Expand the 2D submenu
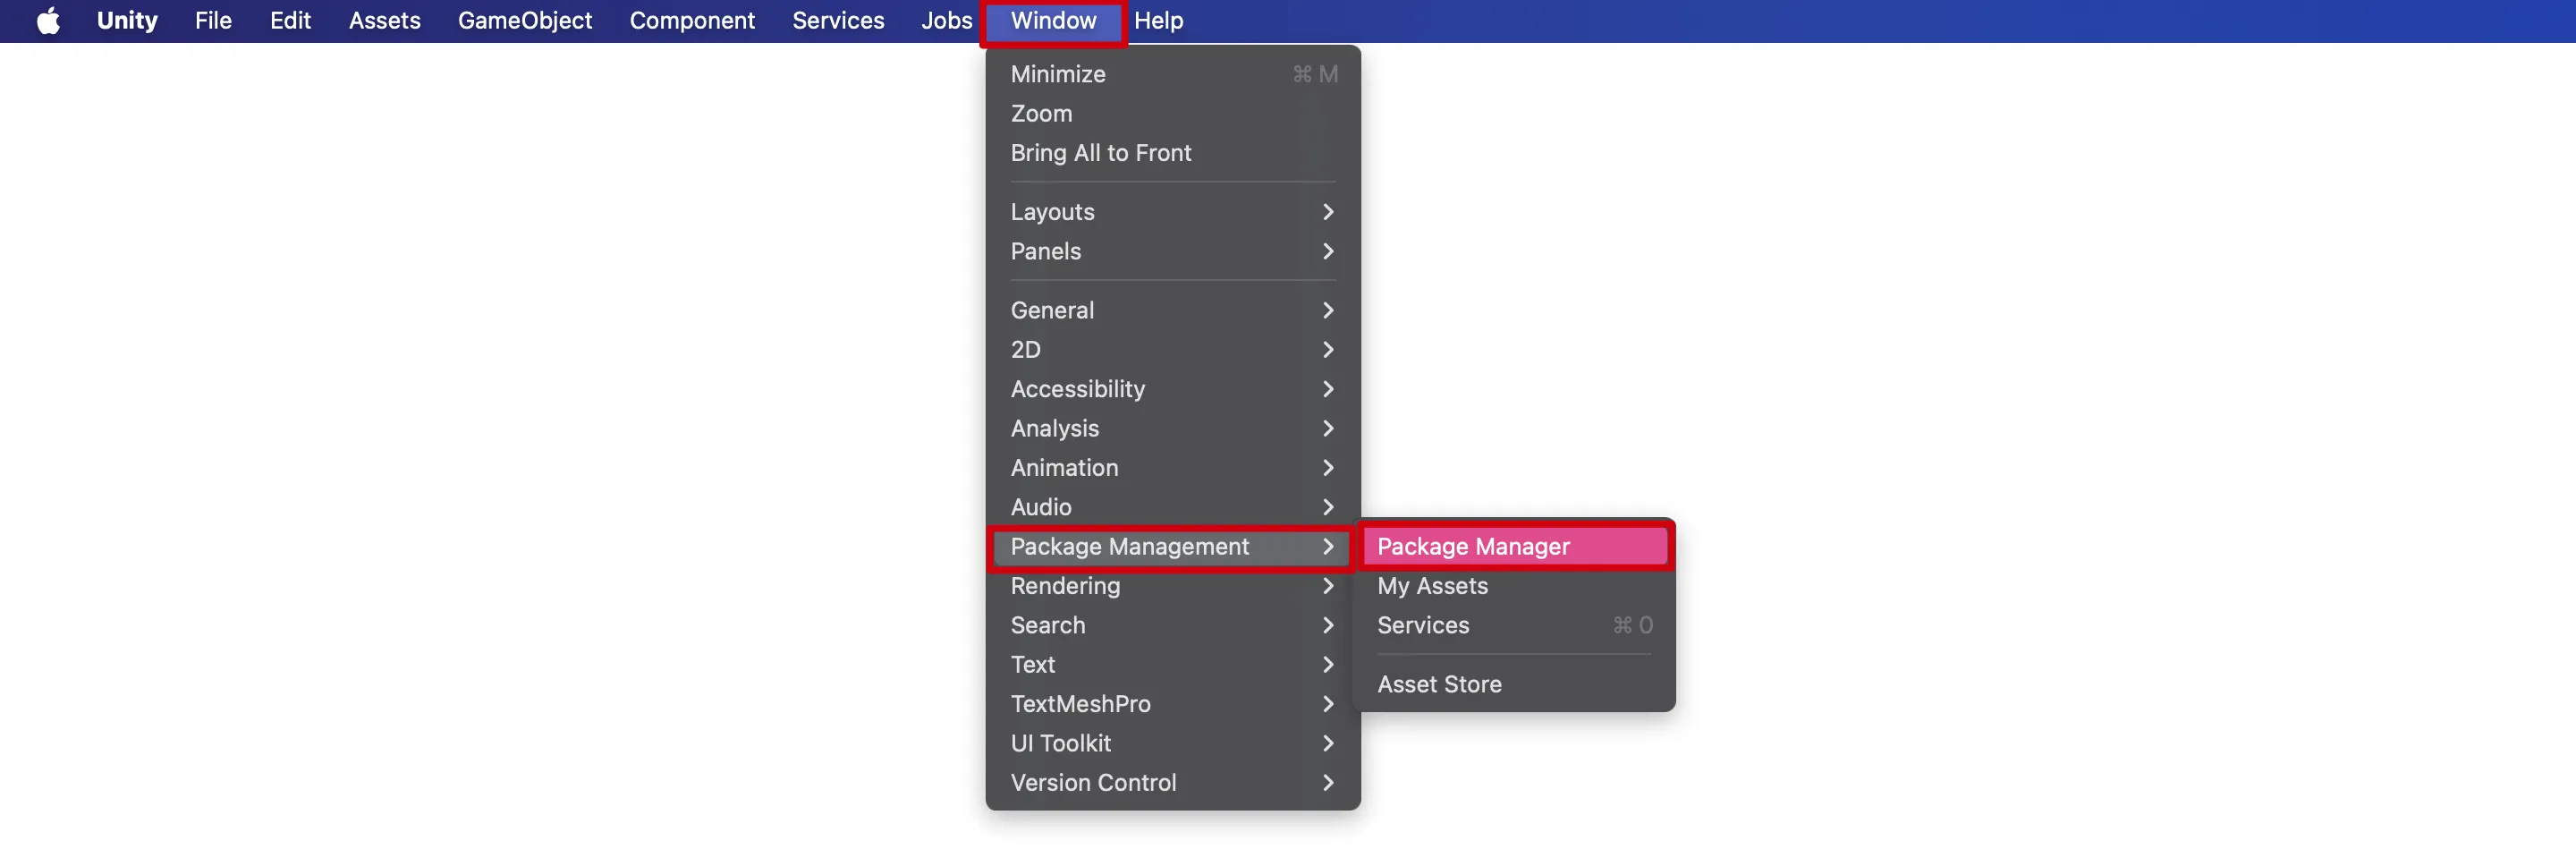Screen dimensions: 2576x866 [1173, 350]
